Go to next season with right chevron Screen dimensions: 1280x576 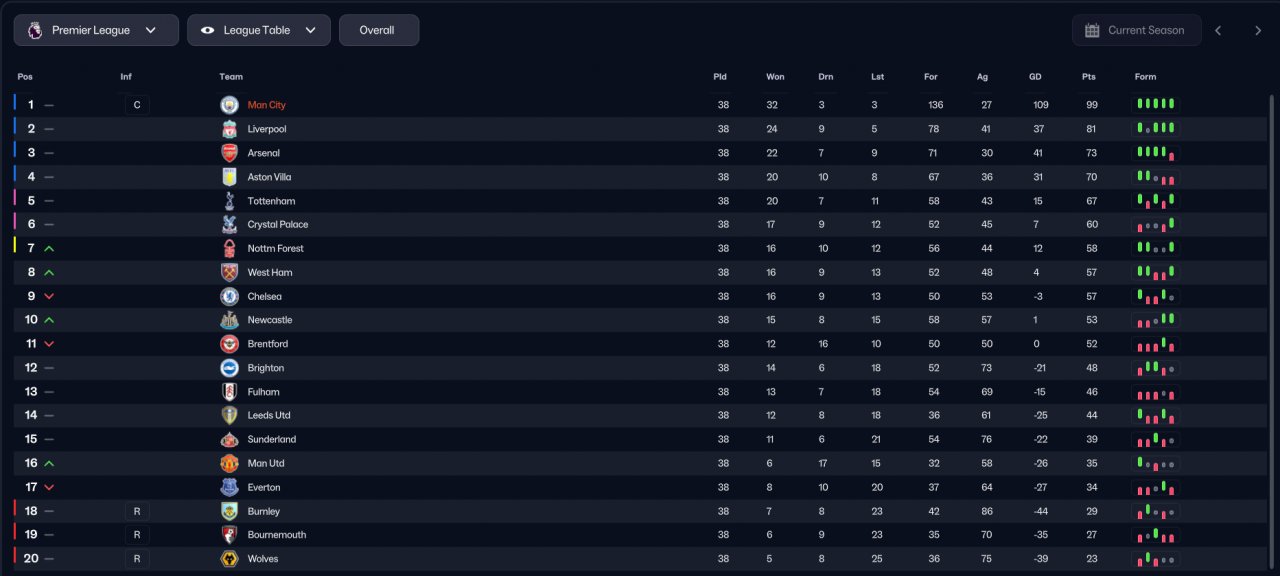click(x=1258, y=30)
